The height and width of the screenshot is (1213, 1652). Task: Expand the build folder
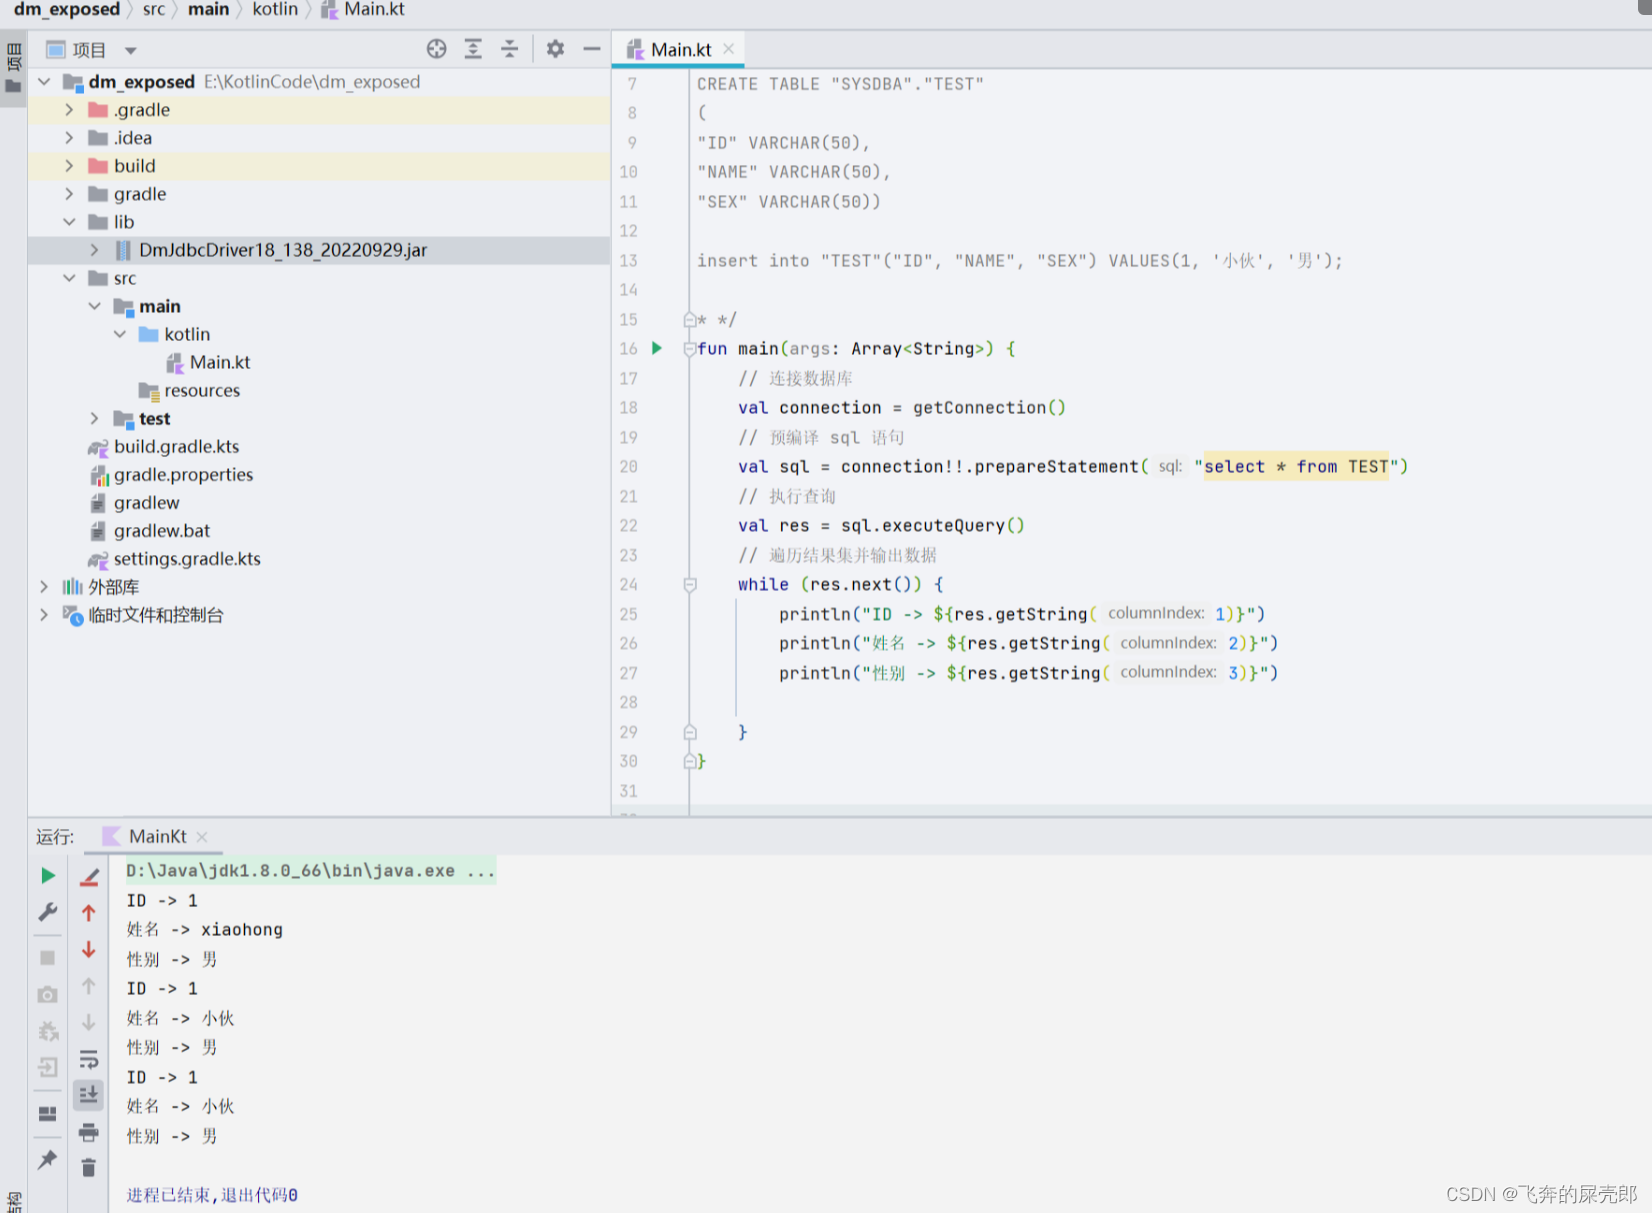tap(69, 166)
